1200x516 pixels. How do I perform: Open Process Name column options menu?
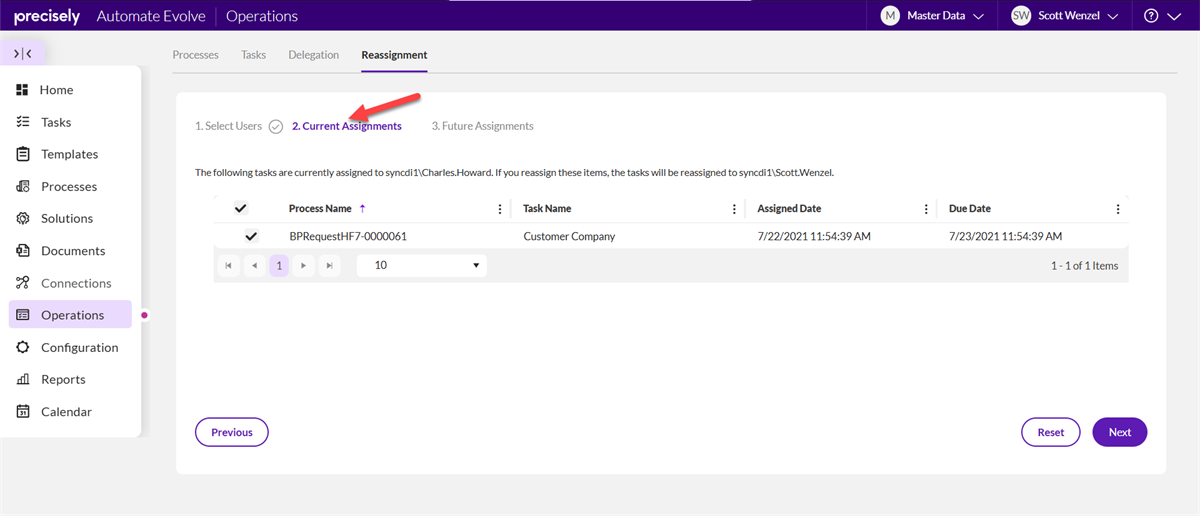(x=500, y=209)
